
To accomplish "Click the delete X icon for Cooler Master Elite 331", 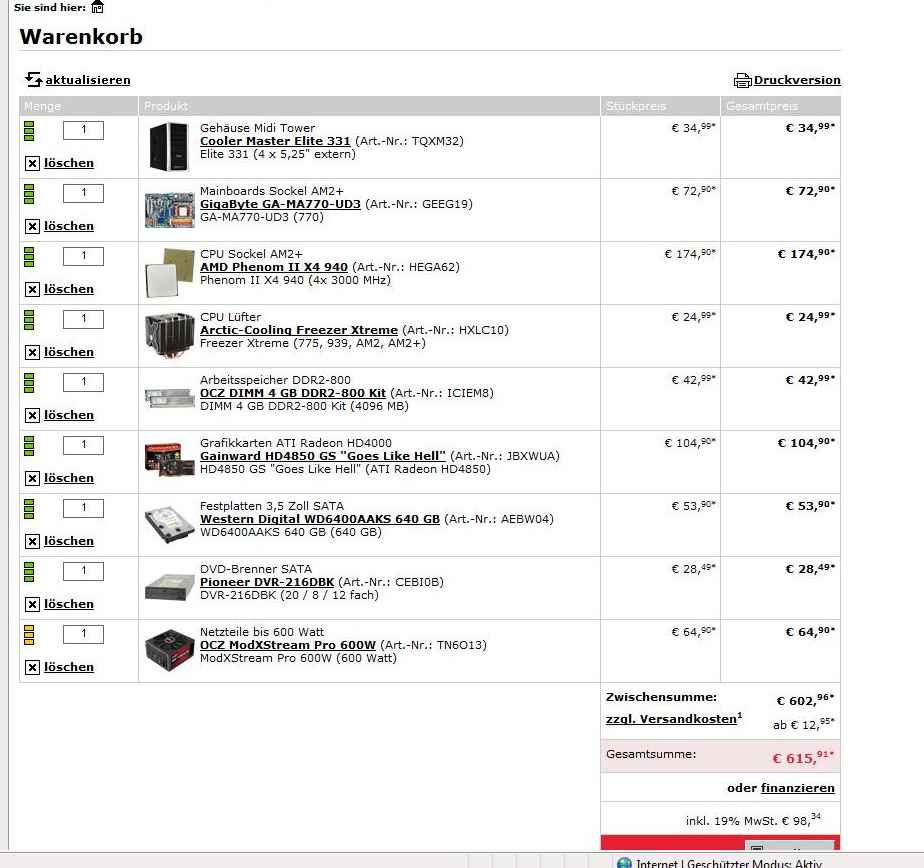I will pos(32,163).
